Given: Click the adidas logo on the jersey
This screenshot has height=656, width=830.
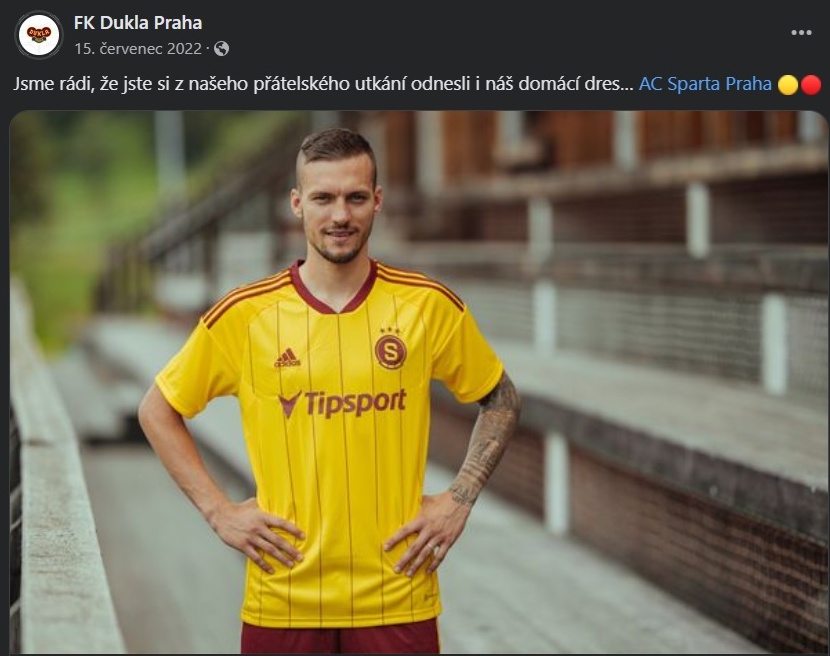Looking at the screenshot, I should tap(287, 358).
